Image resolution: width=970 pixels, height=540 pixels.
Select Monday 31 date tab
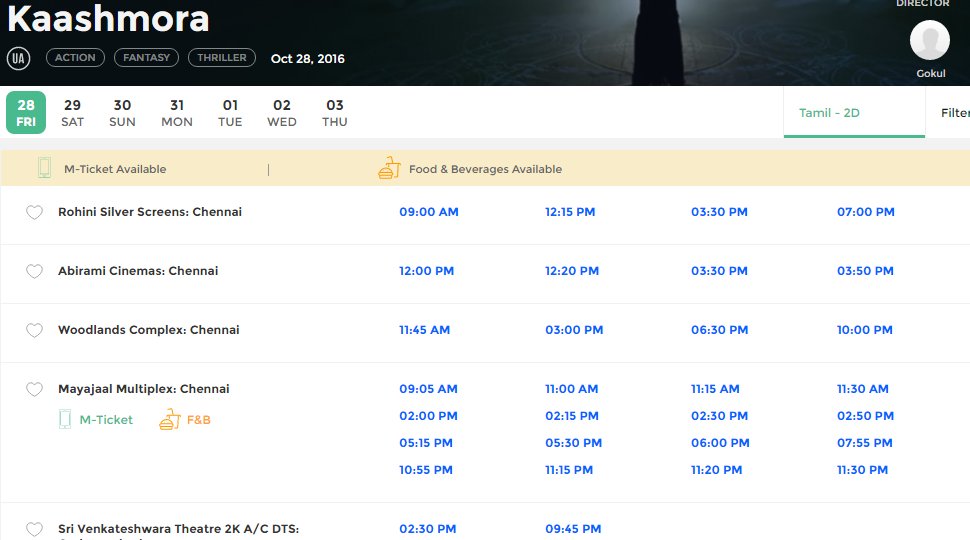point(177,113)
